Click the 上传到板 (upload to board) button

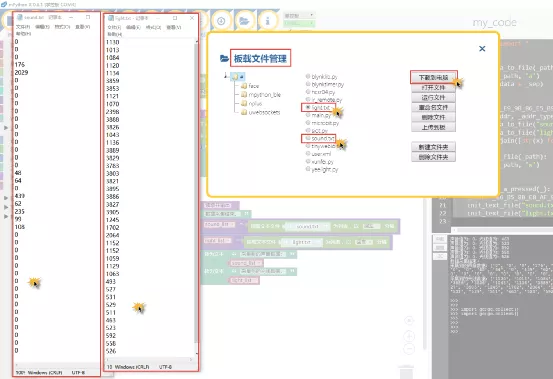pyautogui.click(x=433, y=127)
